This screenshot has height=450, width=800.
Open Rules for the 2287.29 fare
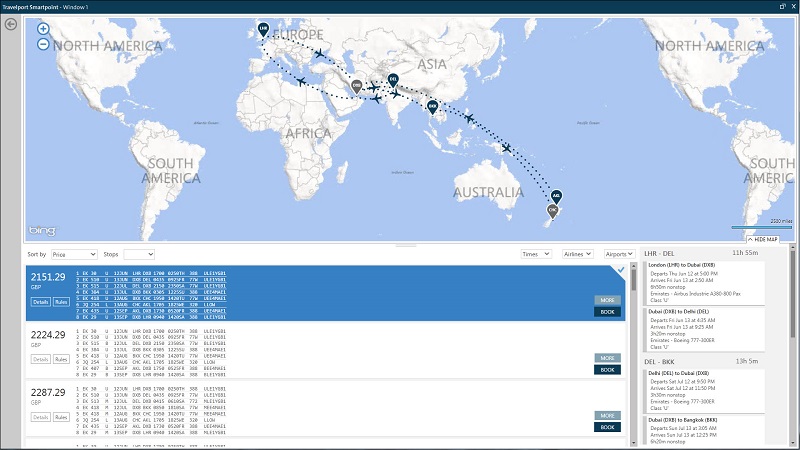[x=61, y=417]
